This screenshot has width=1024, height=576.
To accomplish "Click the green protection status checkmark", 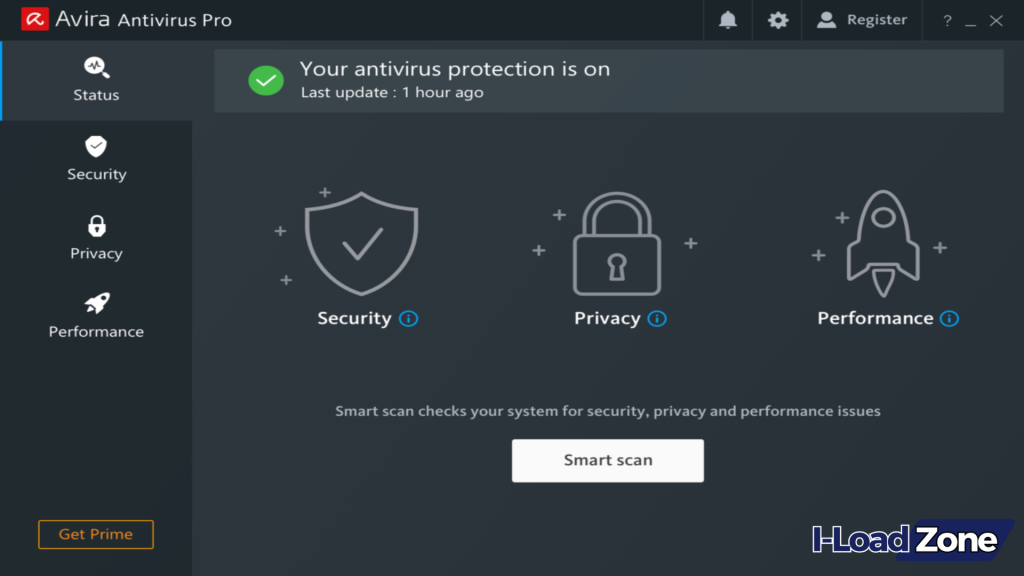I will click(x=265, y=80).
